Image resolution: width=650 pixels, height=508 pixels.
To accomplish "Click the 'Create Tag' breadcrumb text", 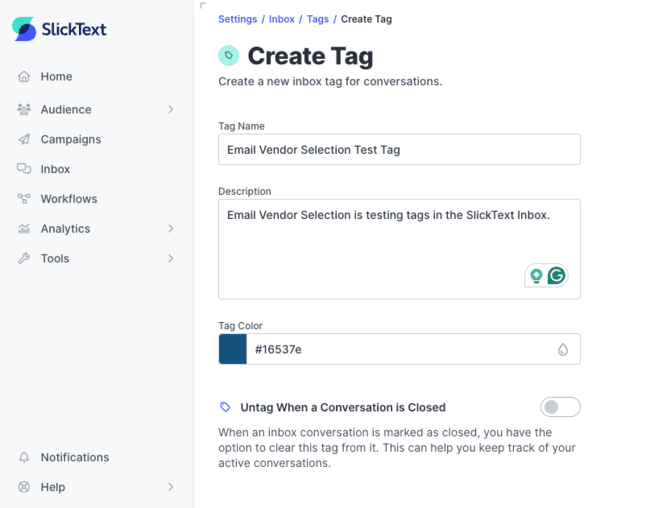I will pos(366,19).
